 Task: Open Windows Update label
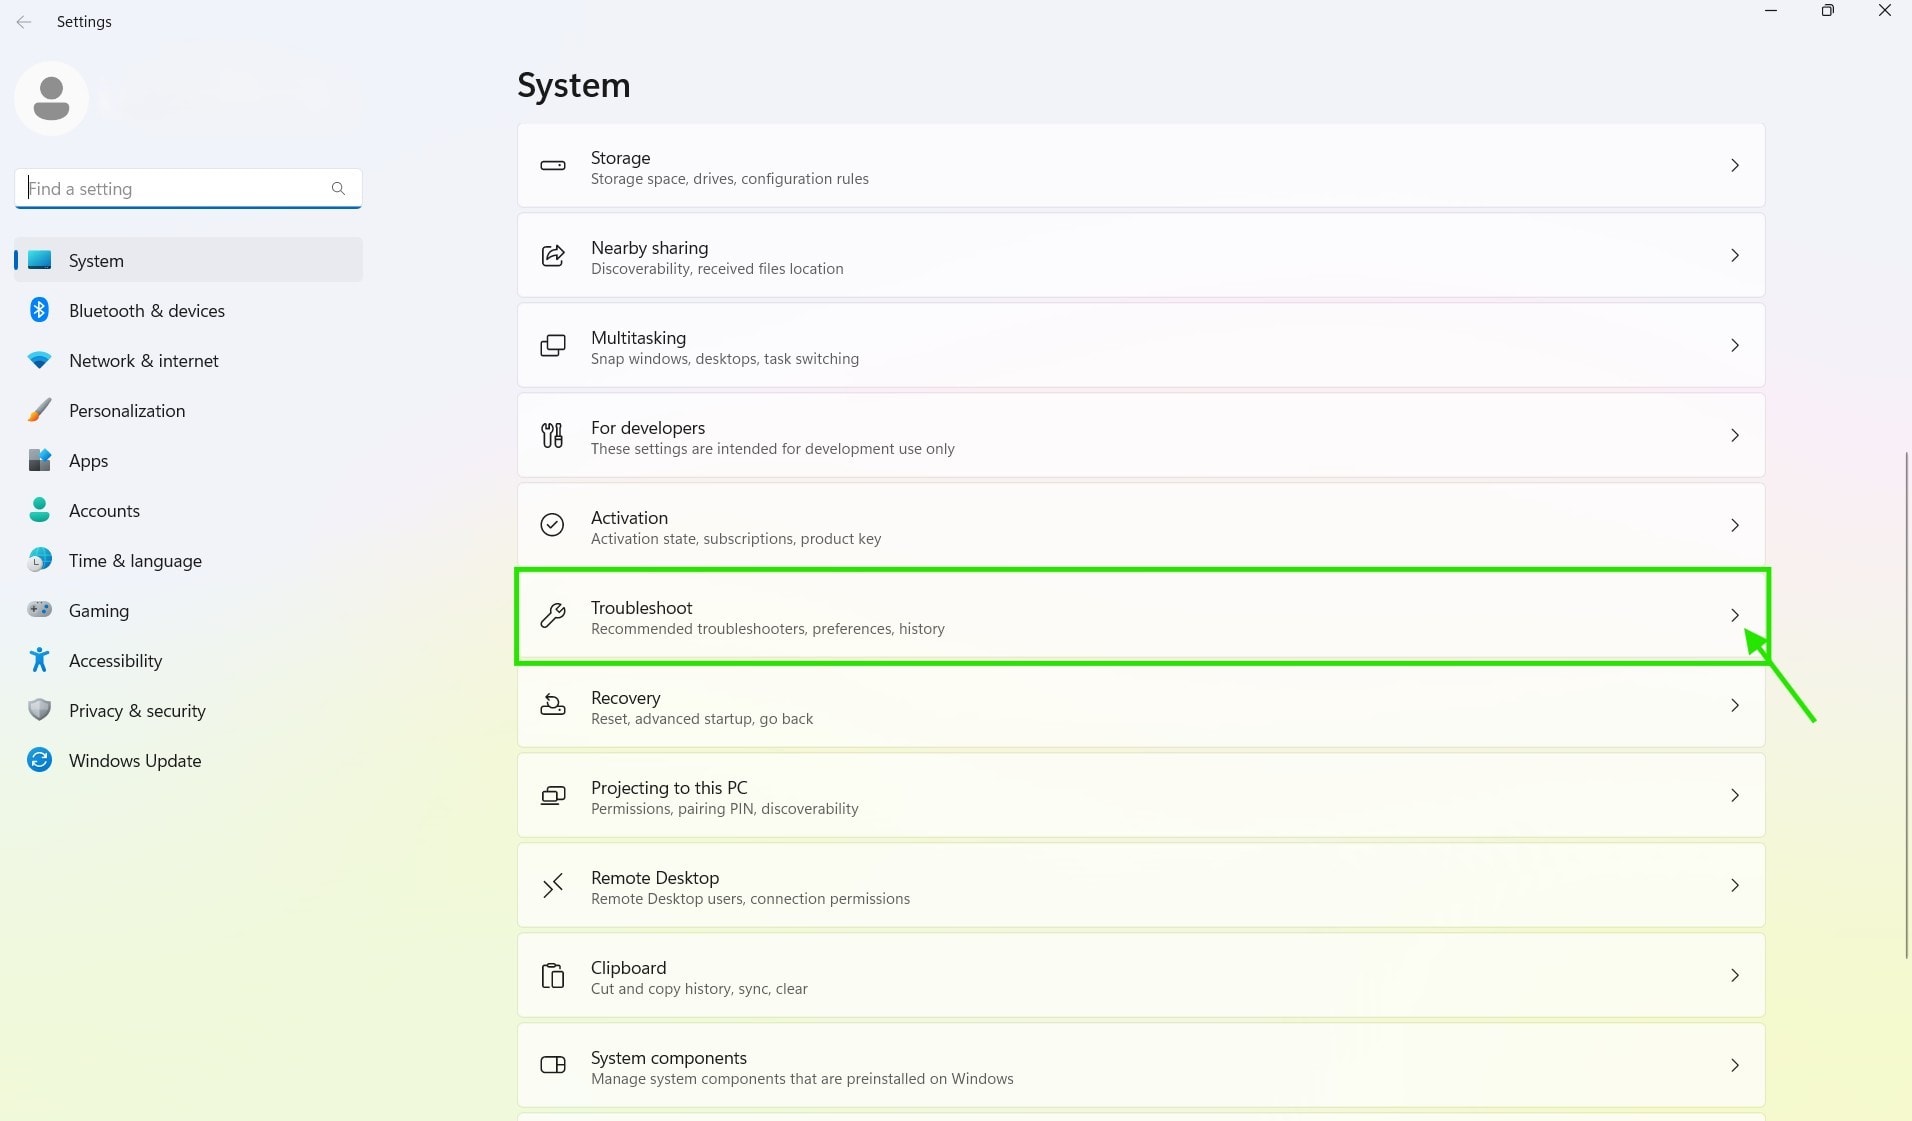click(135, 761)
